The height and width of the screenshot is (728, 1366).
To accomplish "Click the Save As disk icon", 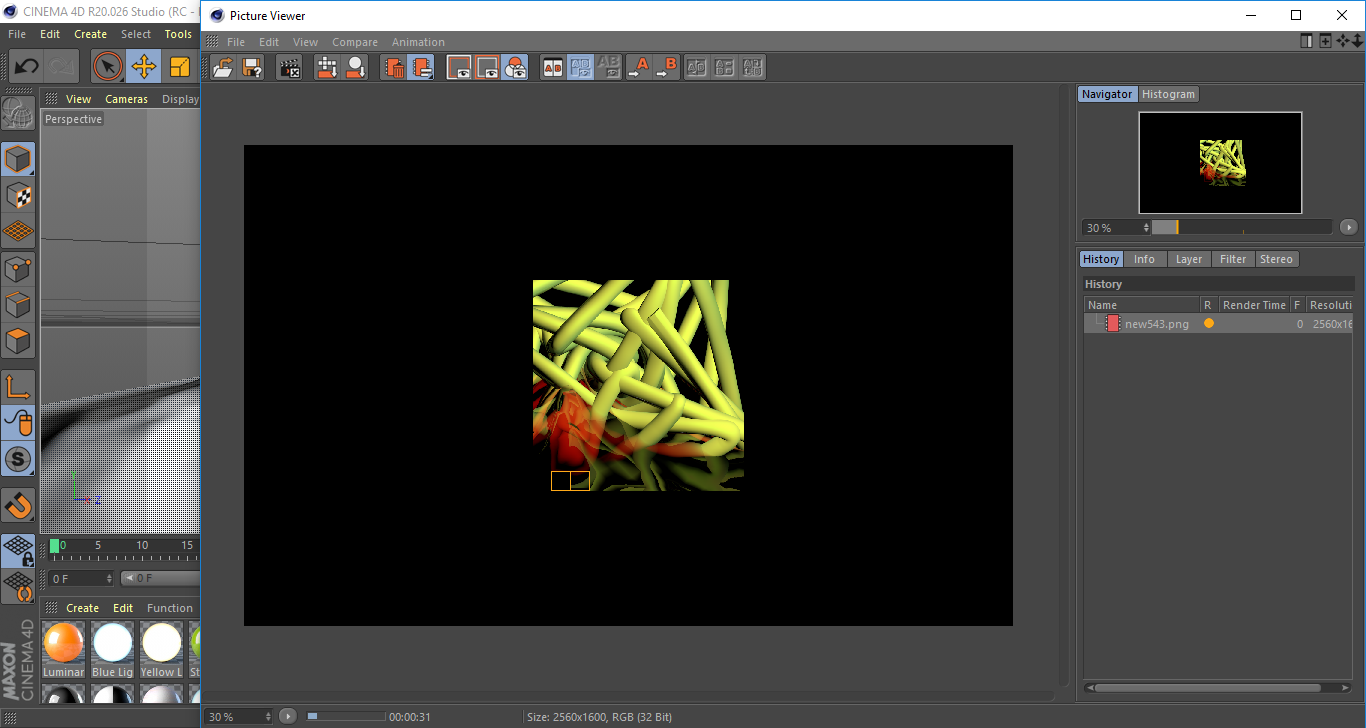I will tap(252, 67).
